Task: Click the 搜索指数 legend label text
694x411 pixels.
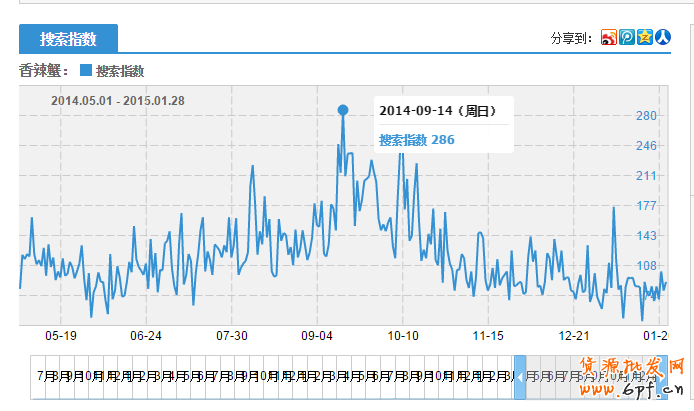Action: point(119,71)
